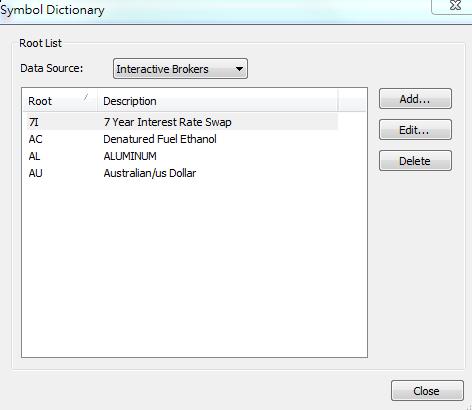
Task: Click the dropdown arrow beside Interactive Brokers
Action: pyautogui.click(x=239, y=69)
